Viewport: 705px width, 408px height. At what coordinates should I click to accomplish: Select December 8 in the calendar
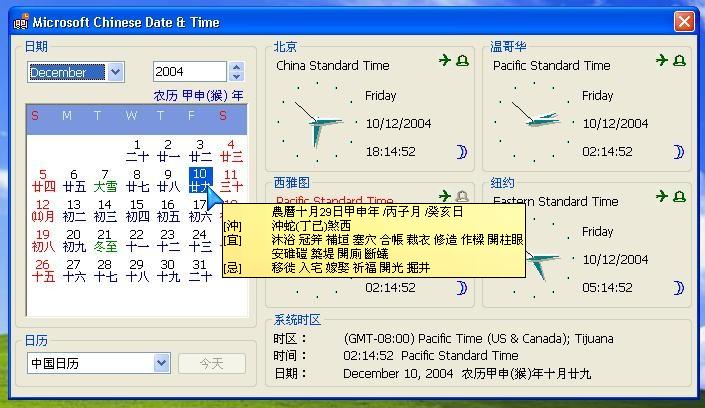pos(137,180)
